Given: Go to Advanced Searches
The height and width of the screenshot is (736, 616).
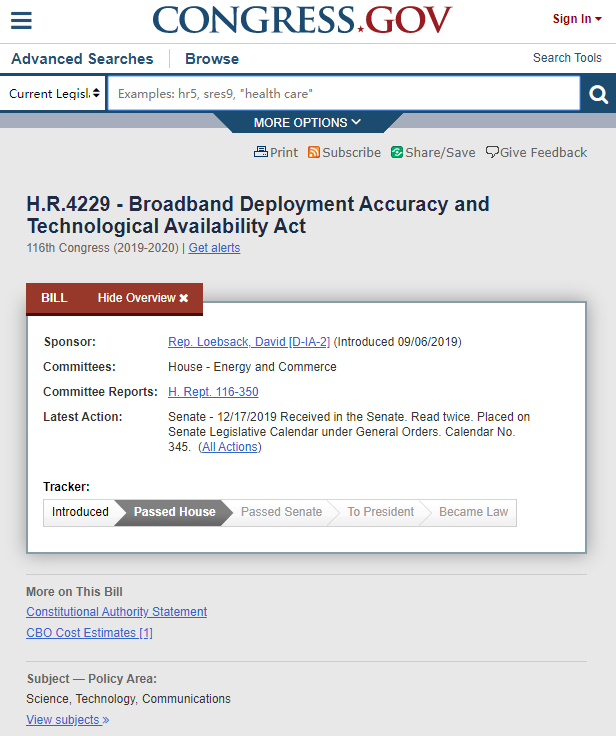Looking at the screenshot, I should (82, 59).
